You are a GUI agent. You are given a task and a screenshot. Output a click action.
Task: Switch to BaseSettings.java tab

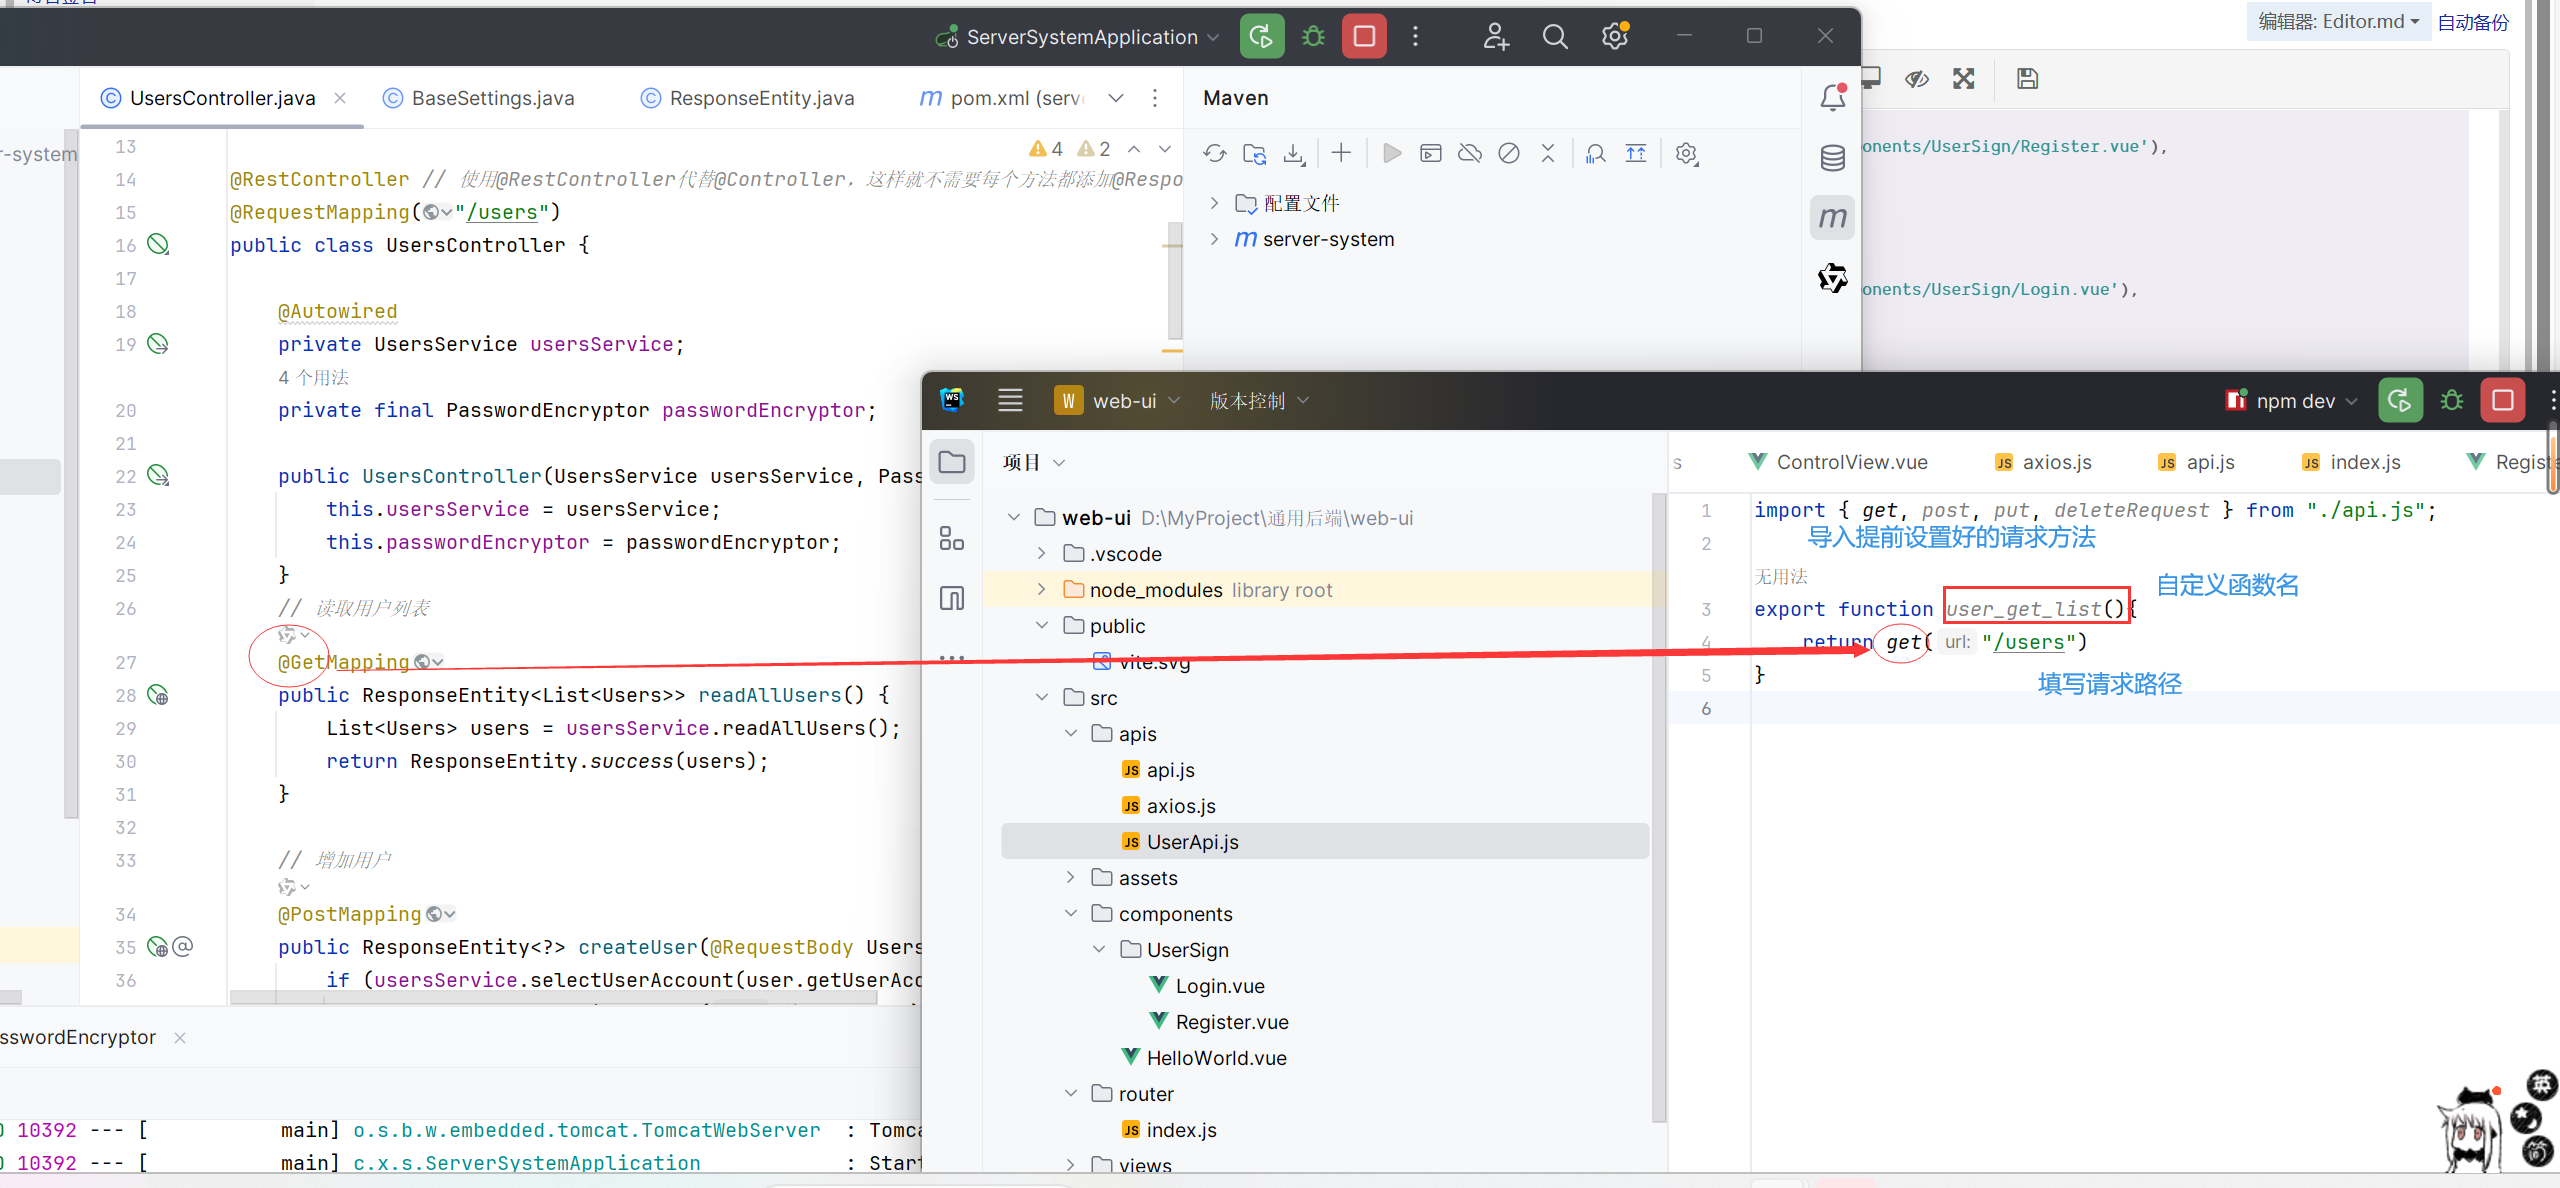[x=480, y=98]
